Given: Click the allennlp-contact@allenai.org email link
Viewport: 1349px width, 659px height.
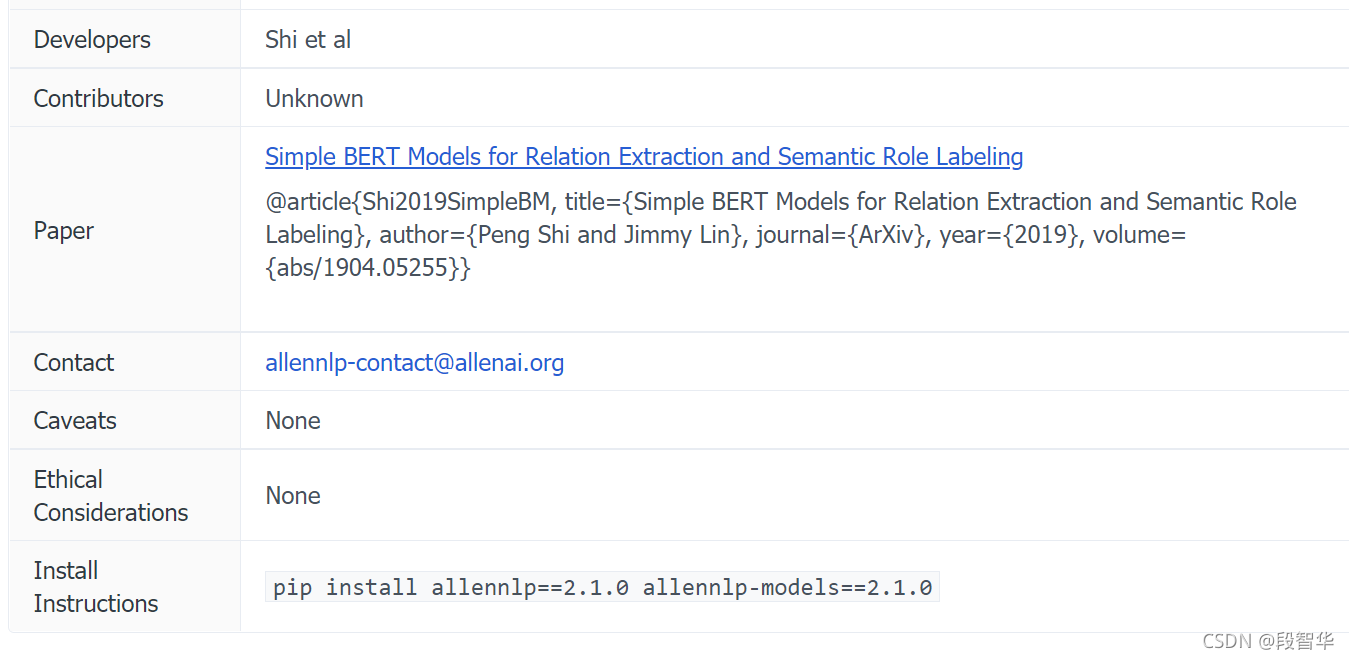Looking at the screenshot, I should (x=414, y=363).
